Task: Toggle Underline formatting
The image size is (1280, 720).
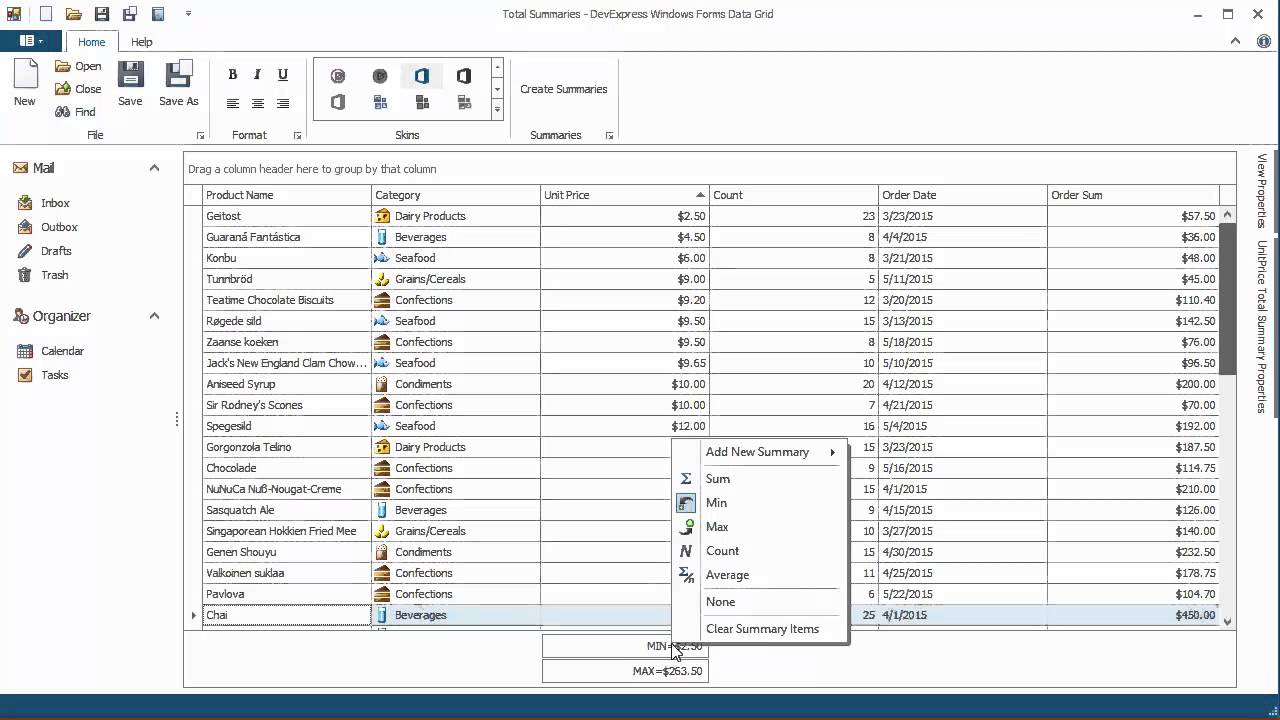Action: pyautogui.click(x=283, y=74)
